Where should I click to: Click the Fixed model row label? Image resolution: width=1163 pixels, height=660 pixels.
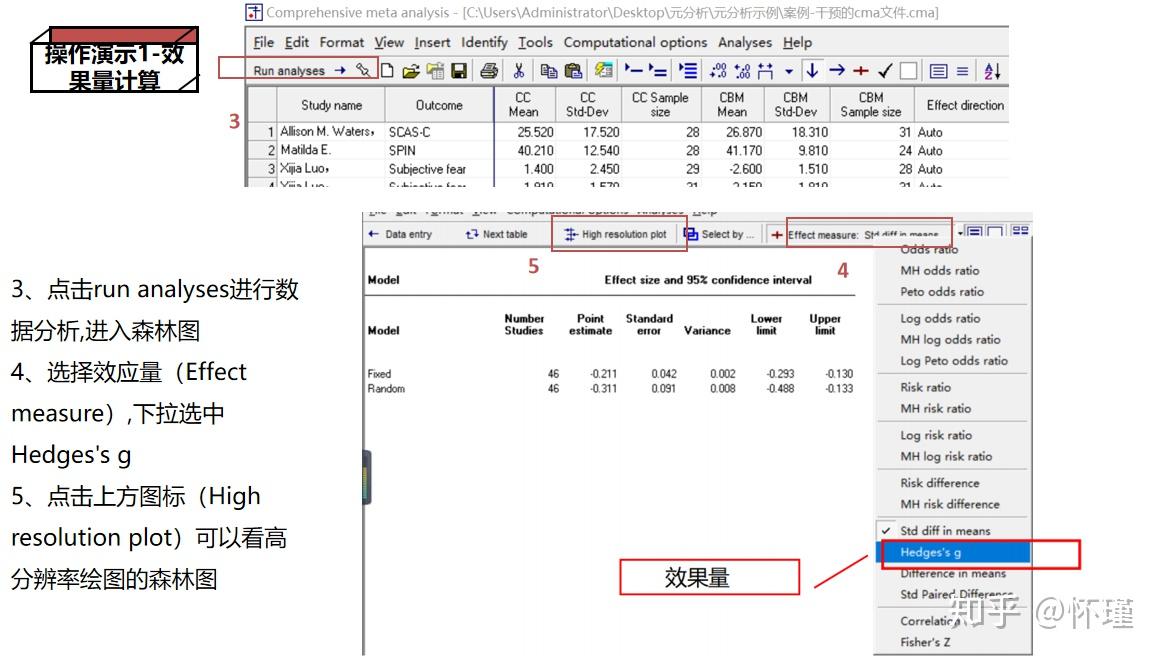[x=379, y=374]
